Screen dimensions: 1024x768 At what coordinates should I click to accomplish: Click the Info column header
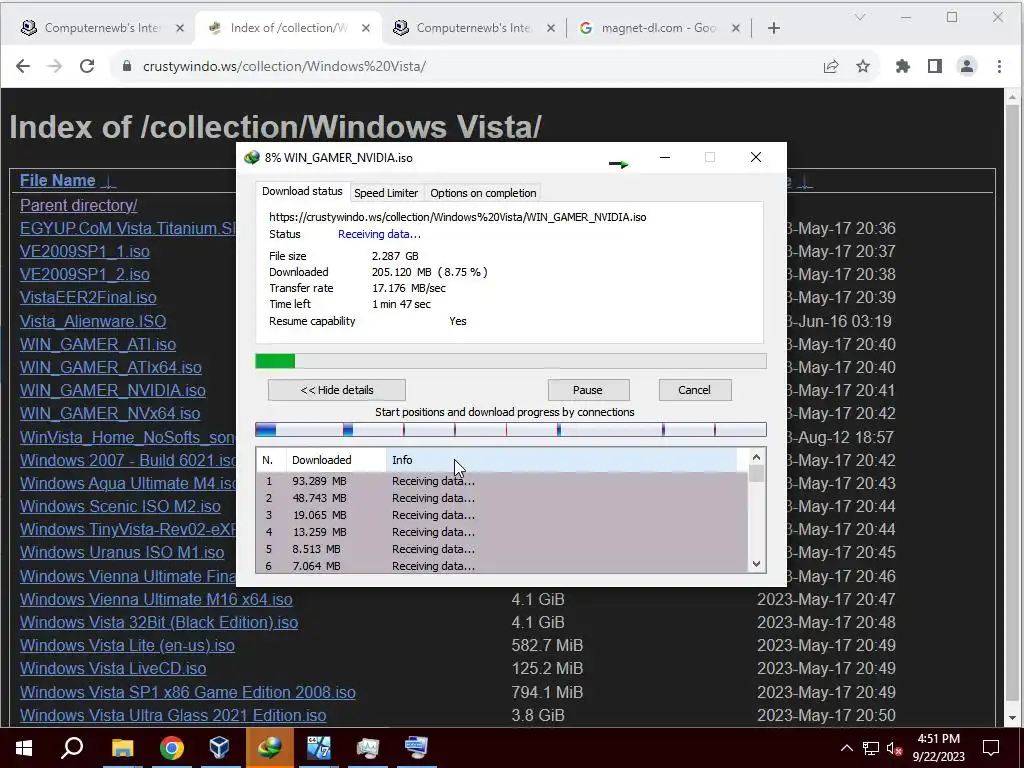562,460
